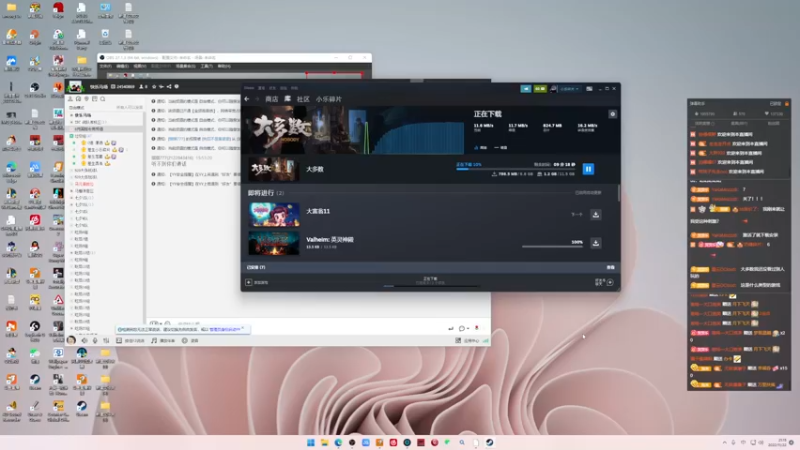800x450 pixels.
Task: Click the taskbar clock
Action: click(780, 442)
